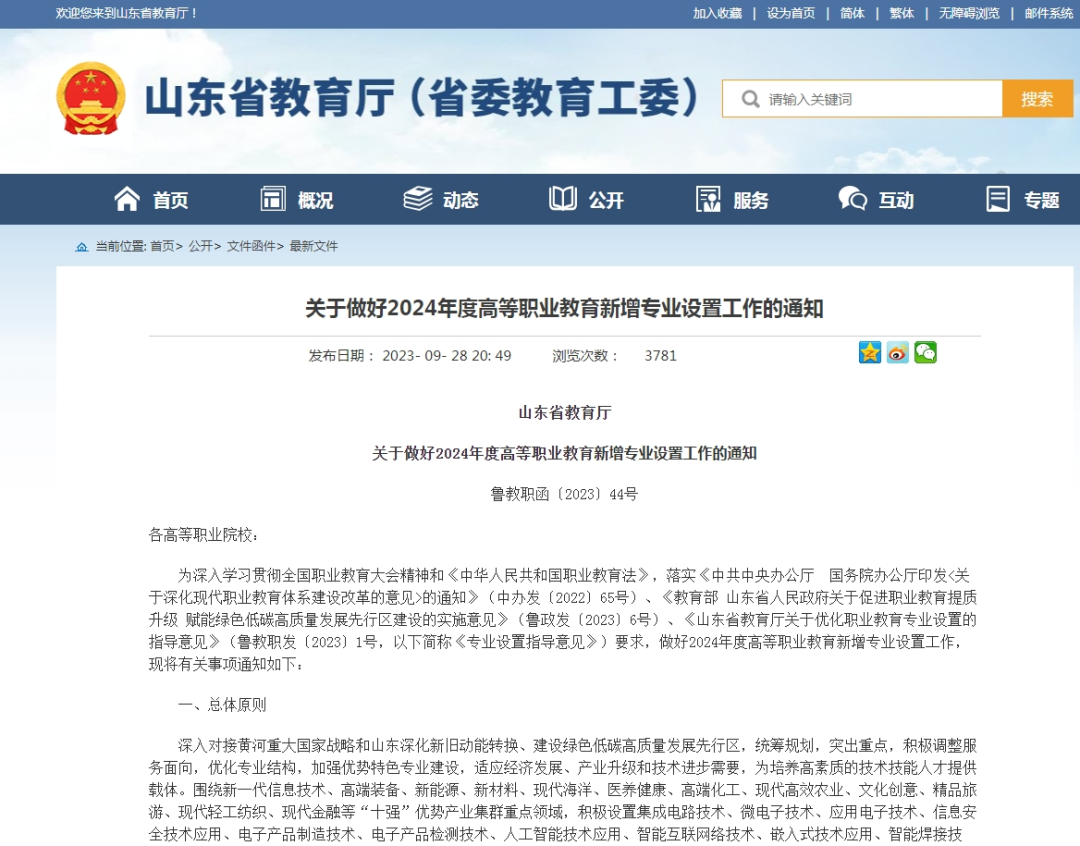Click the keyword search input field
The image size is (1080, 846).
pyautogui.click(x=878, y=99)
